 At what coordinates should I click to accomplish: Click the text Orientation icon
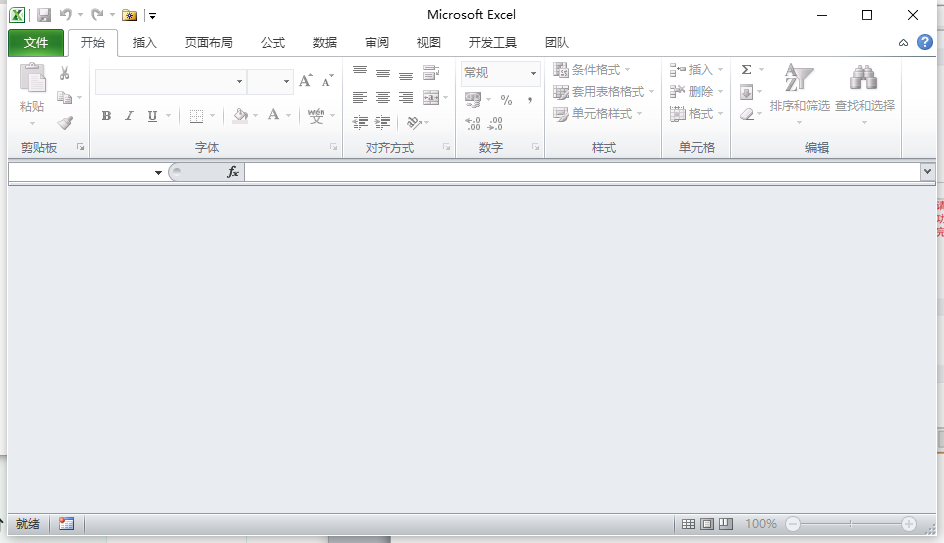[414, 123]
